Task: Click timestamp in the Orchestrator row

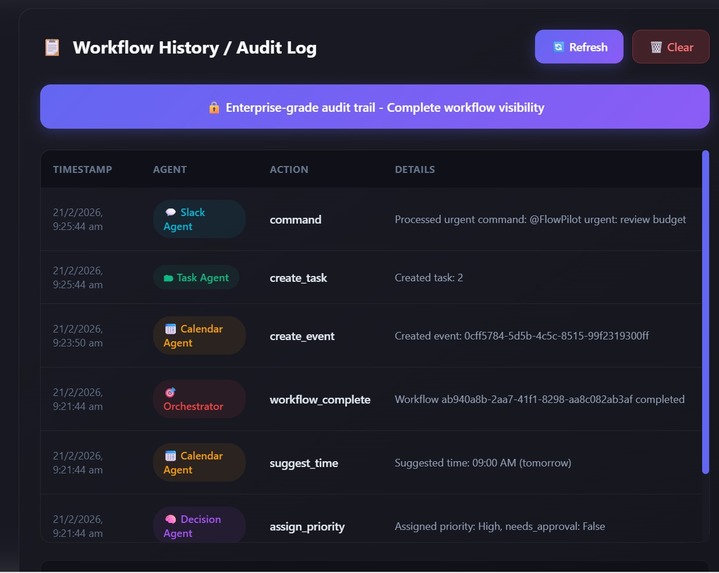Action: point(78,399)
